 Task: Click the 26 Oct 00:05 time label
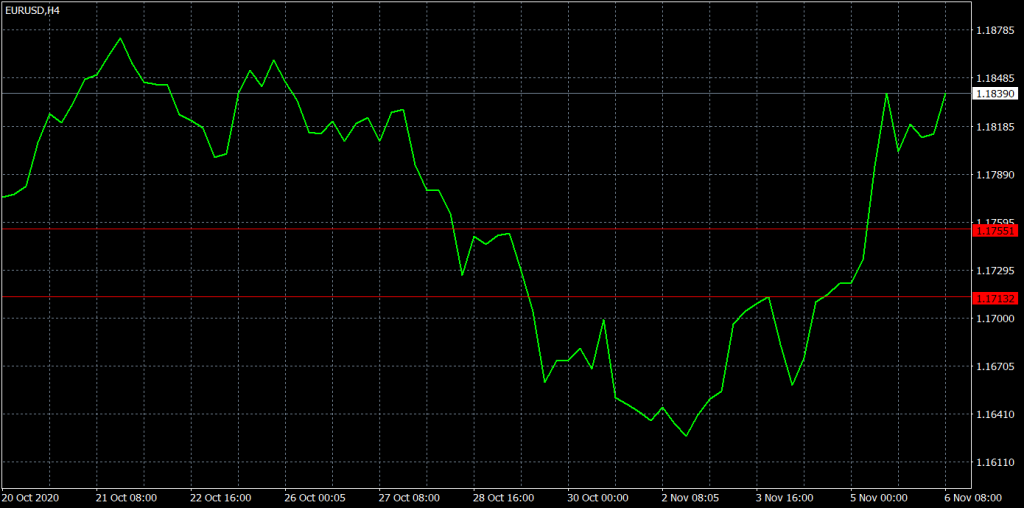coord(315,498)
